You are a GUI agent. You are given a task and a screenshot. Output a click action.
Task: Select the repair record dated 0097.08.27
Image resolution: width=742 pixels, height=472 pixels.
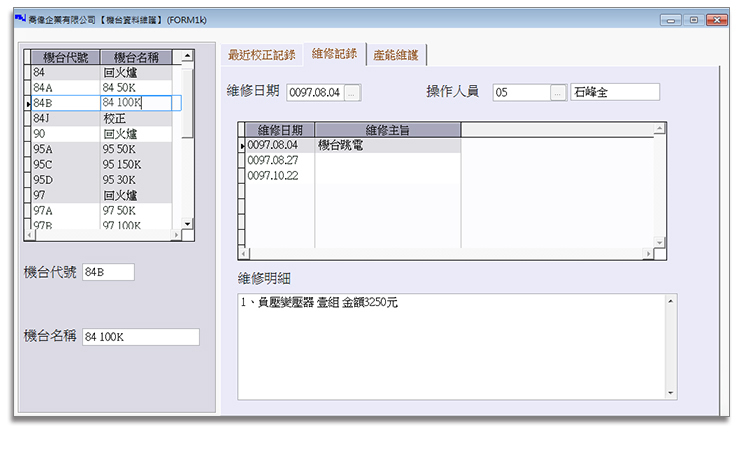click(273, 160)
